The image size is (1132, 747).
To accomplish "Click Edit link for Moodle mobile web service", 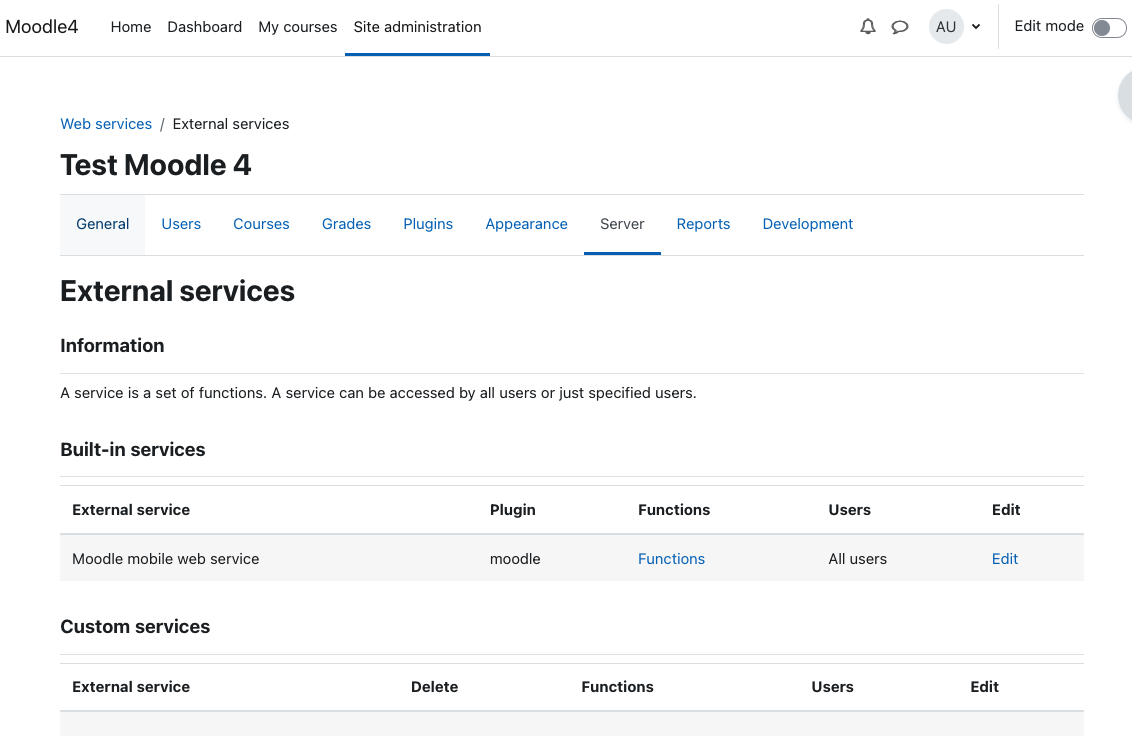I will click(x=1005, y=559).
